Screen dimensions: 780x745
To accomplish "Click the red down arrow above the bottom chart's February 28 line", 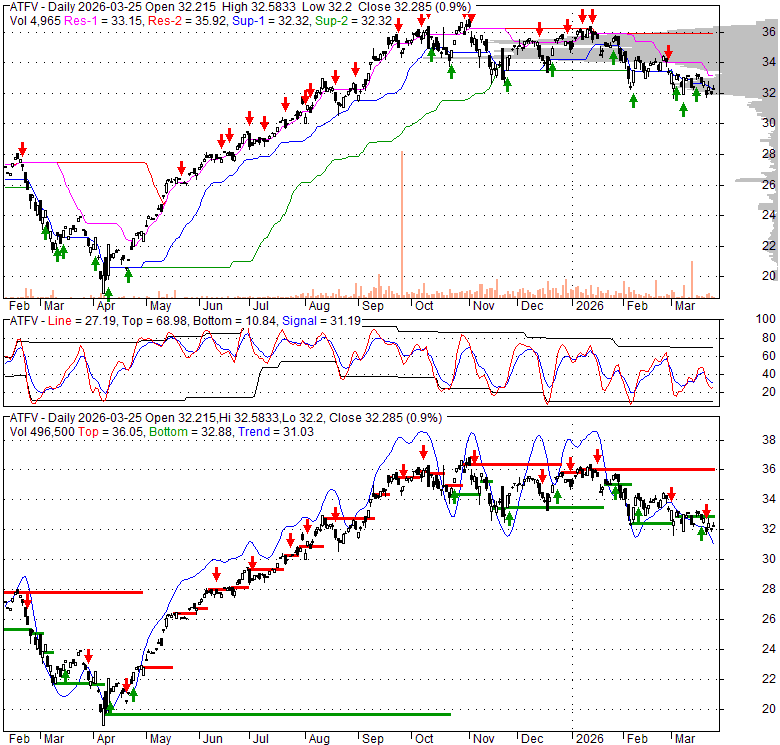I will pos(27,598).
